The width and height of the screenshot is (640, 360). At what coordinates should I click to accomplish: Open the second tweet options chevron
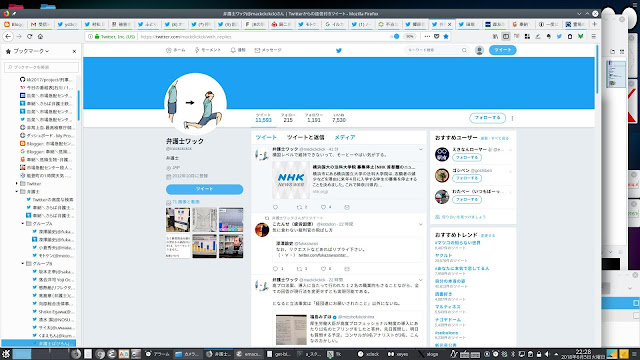(x=420, y=224)
